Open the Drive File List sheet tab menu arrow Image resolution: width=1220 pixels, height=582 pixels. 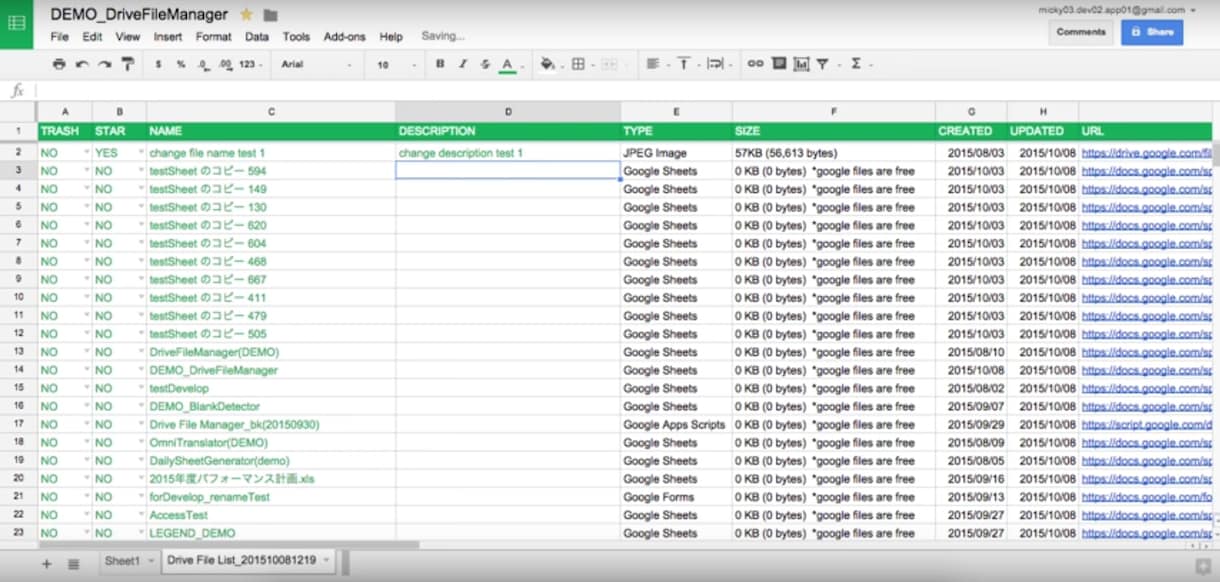(x=327, y=561)
